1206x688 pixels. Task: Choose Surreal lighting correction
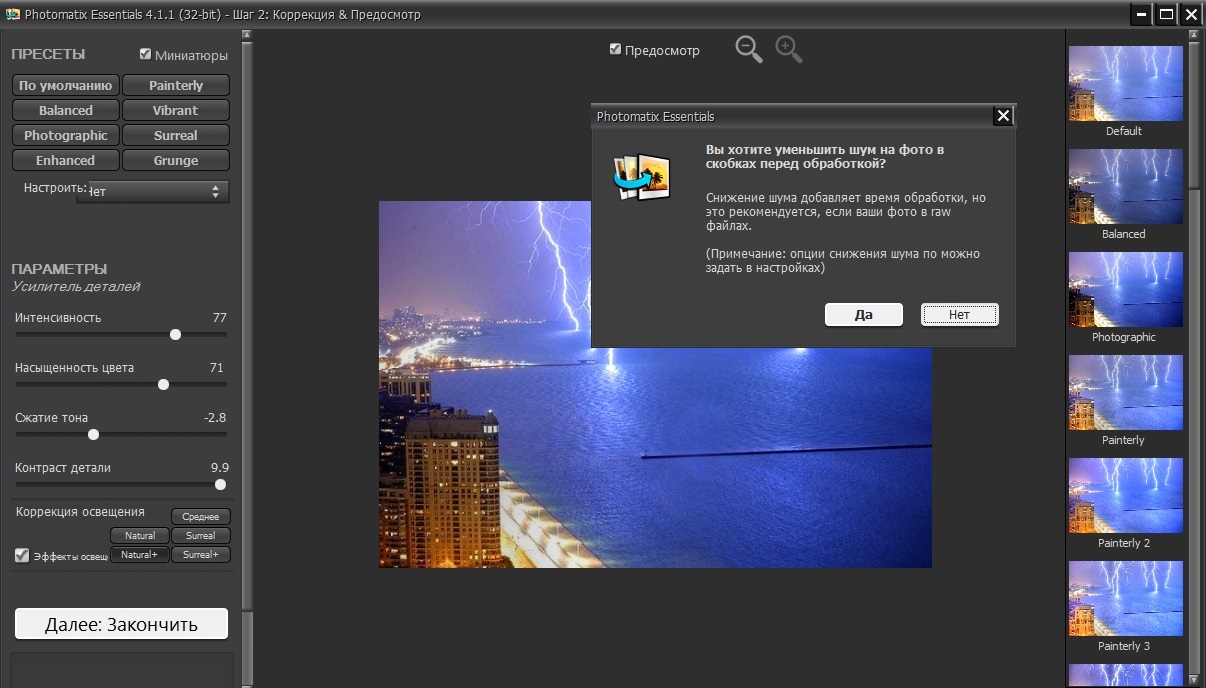201,536
